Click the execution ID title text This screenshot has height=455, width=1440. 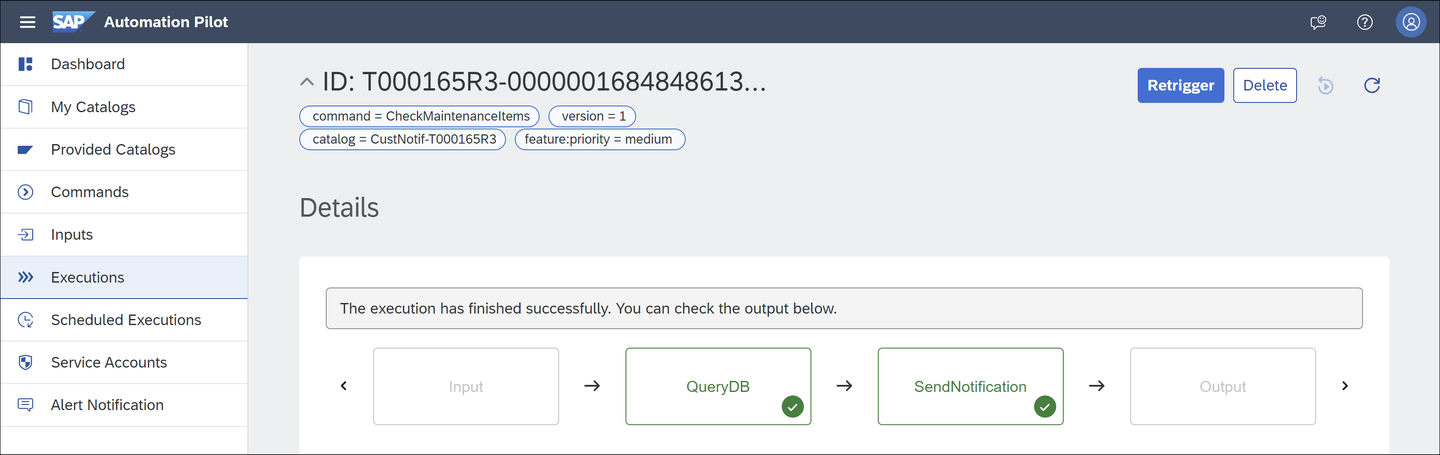[x=544, y=82]
